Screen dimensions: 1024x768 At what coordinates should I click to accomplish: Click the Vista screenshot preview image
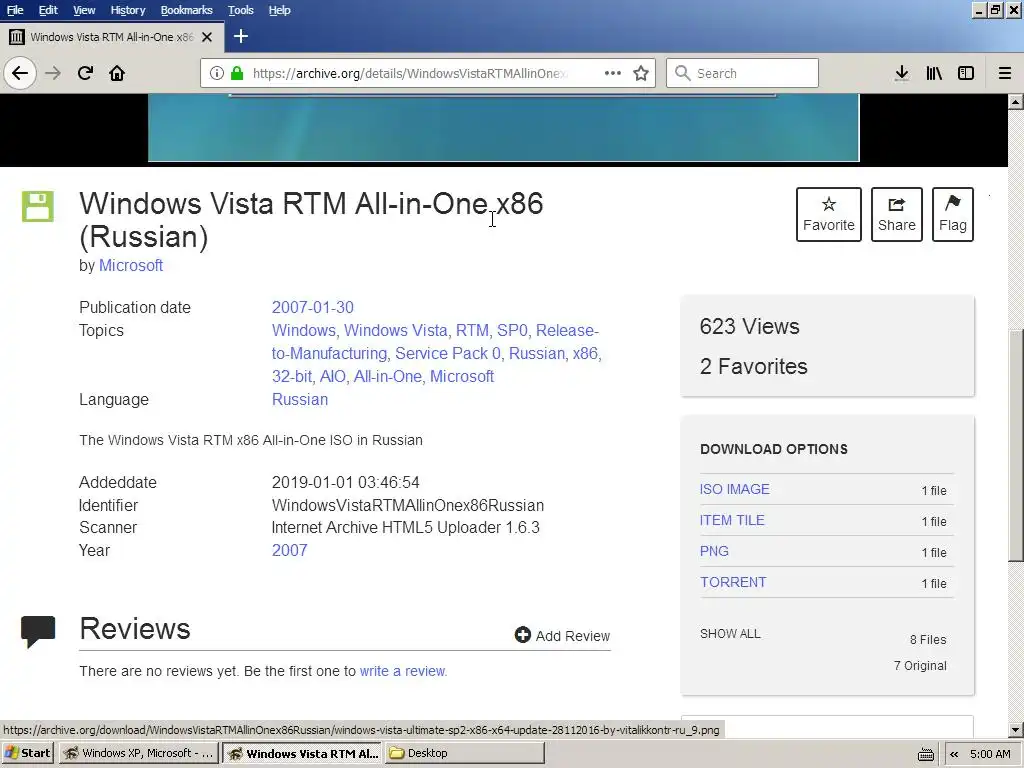(504, 127)
